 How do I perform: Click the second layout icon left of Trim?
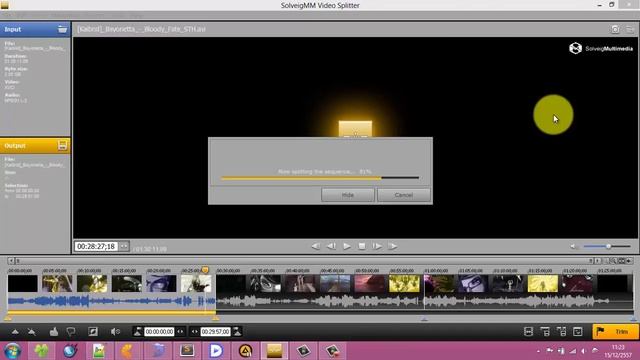pos(545,332)
